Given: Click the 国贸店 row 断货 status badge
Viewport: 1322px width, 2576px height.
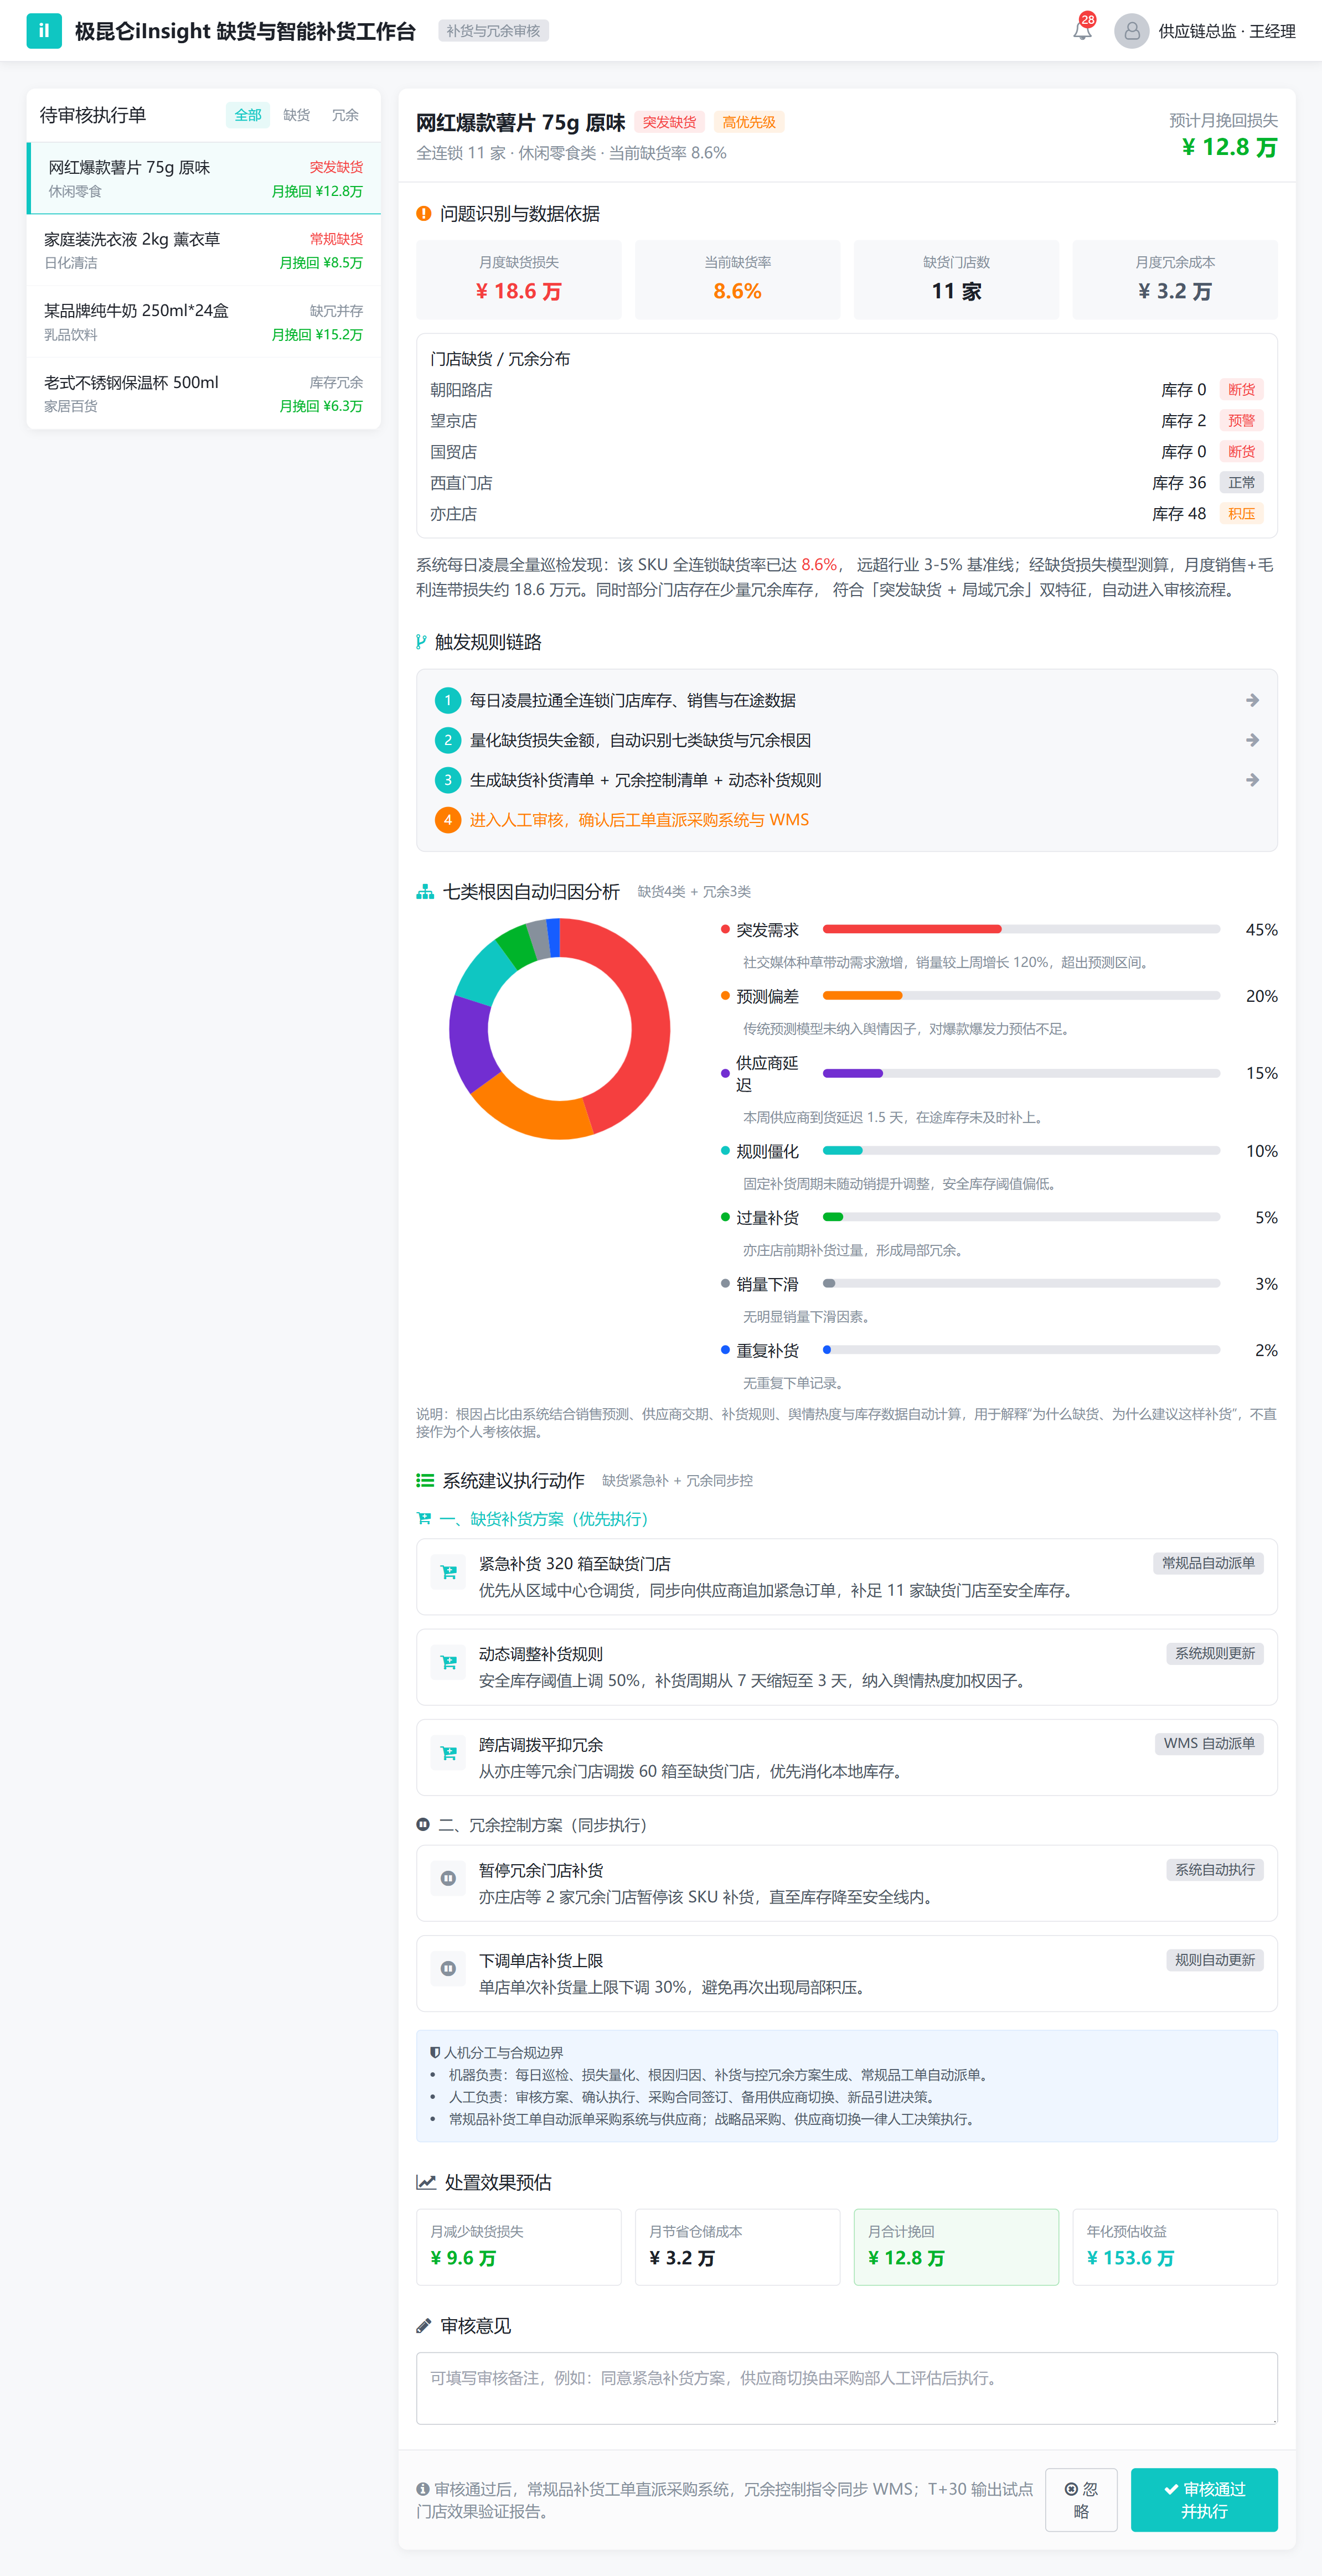Looking at the screenshot, I should [x=1241, y=451].
